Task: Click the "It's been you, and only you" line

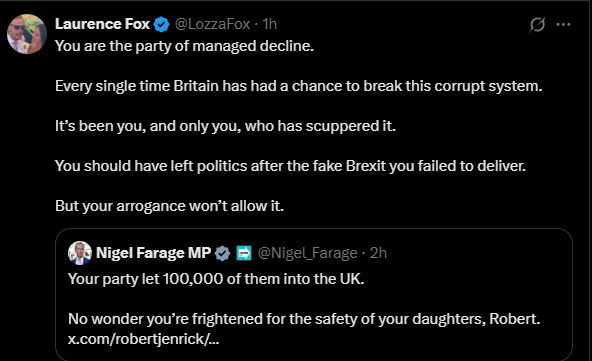Action: (x=225, y=126)
